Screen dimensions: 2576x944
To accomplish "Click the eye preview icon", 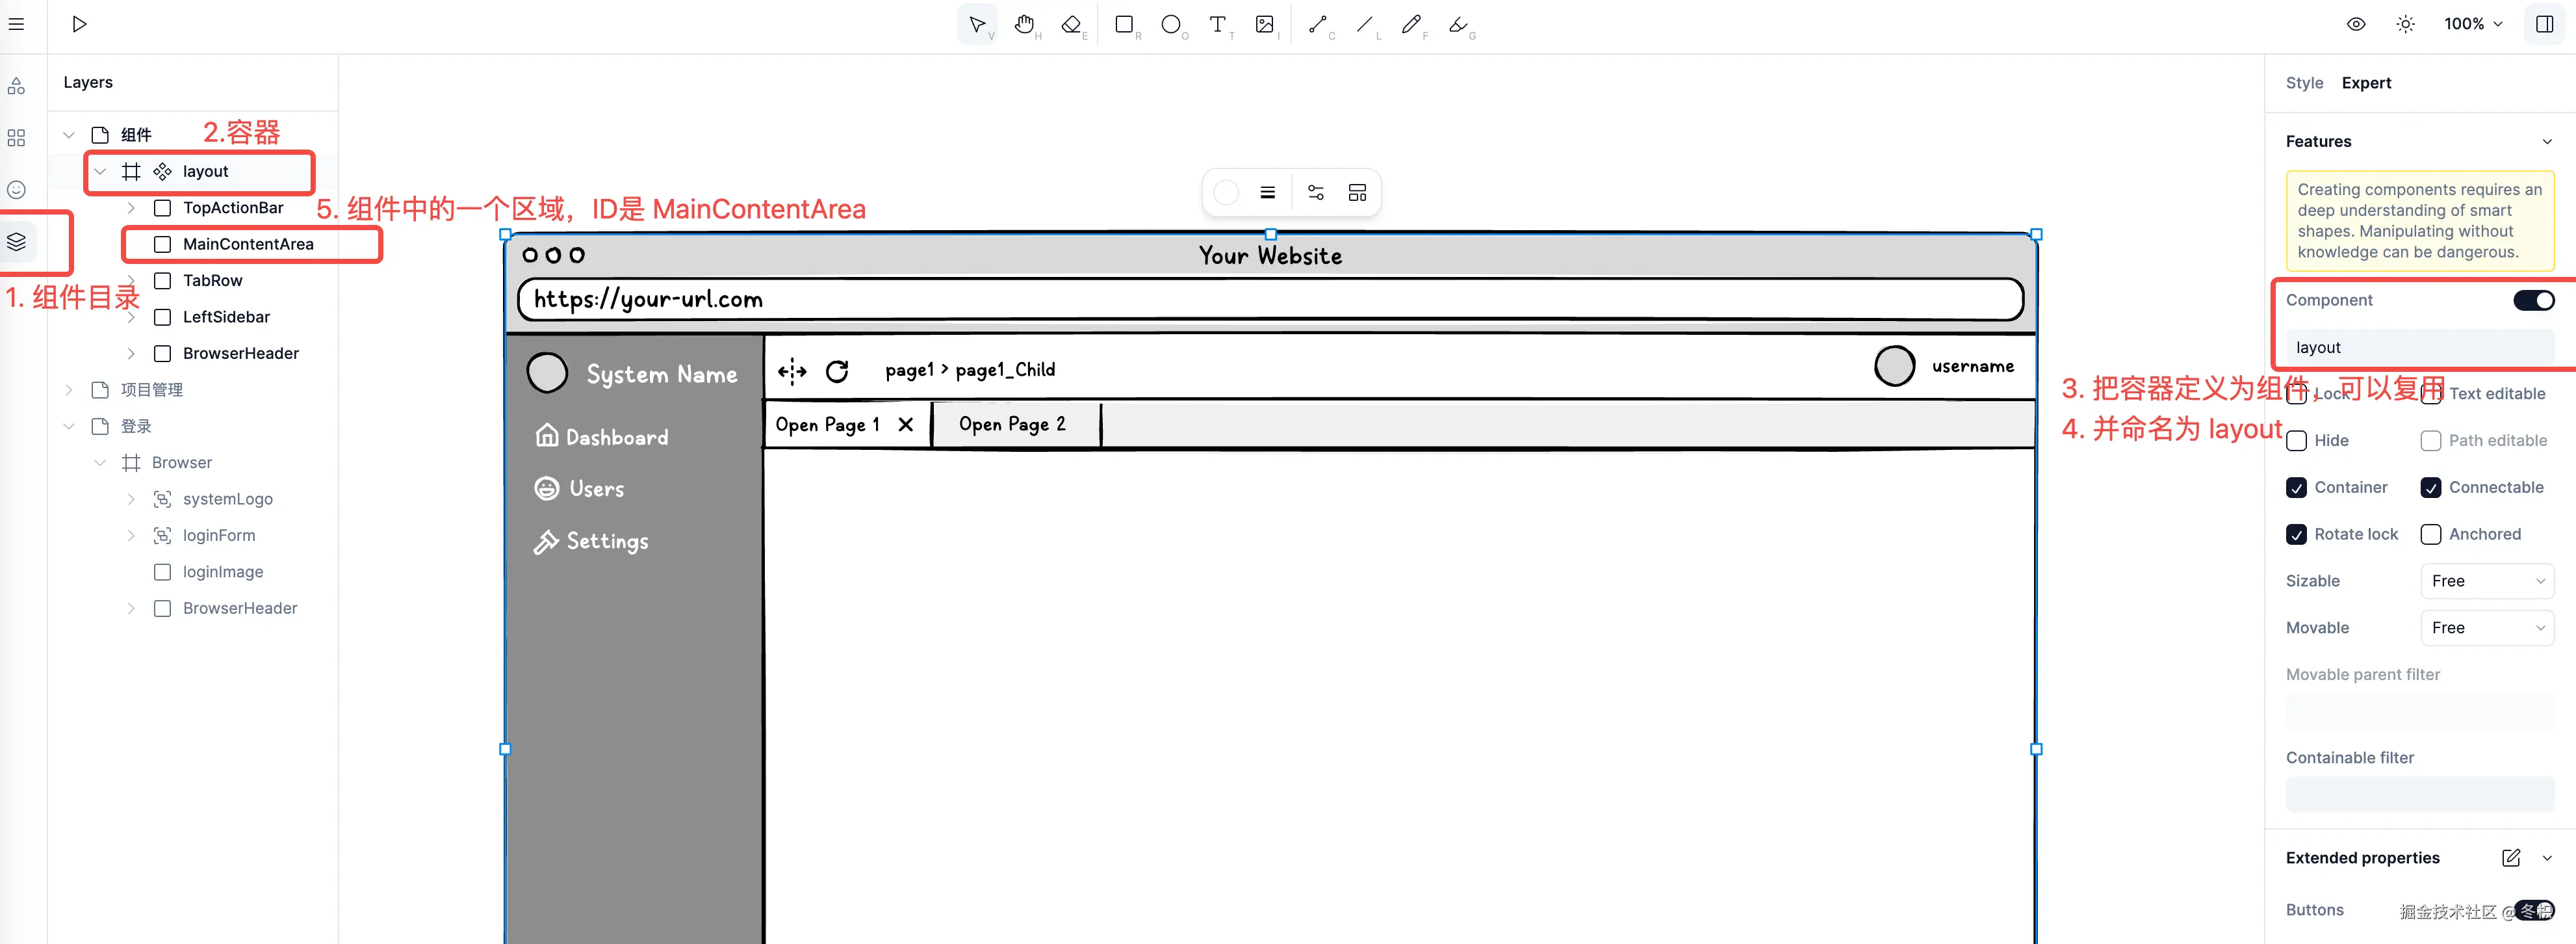I will [x=2356, y=24].
